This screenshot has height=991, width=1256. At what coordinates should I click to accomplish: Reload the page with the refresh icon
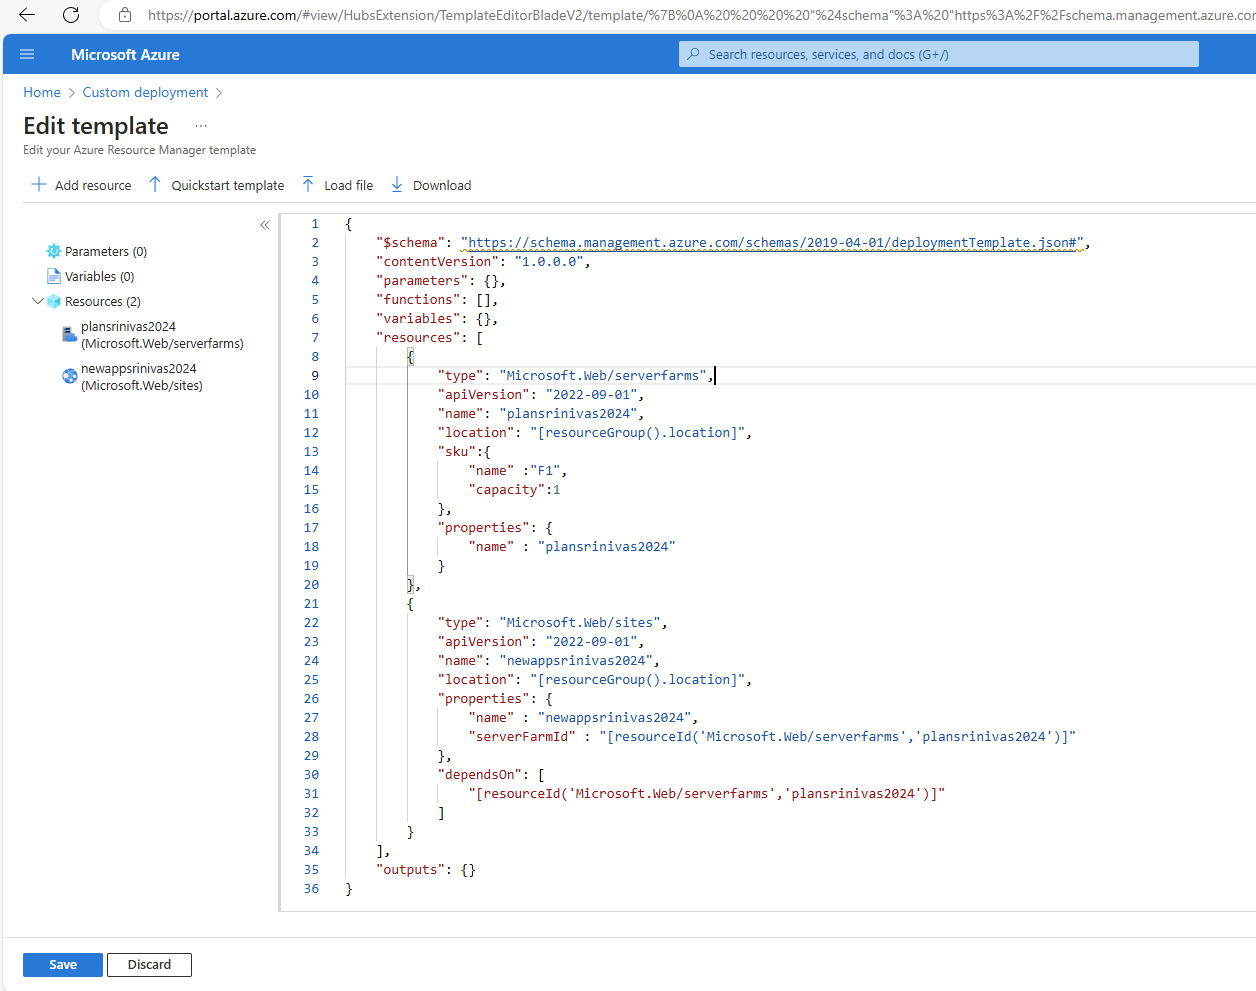tap(71, 15)
